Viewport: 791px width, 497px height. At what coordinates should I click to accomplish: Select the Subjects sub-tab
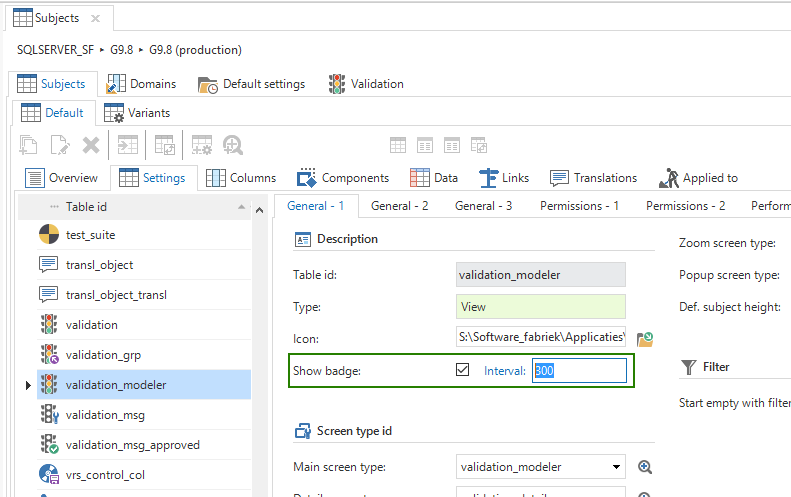51,84
